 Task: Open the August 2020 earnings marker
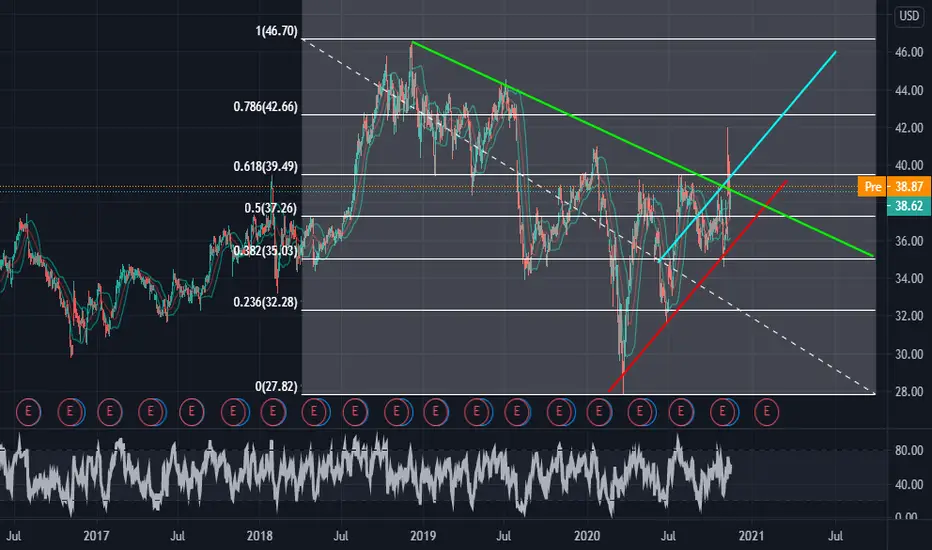point(681,411)
